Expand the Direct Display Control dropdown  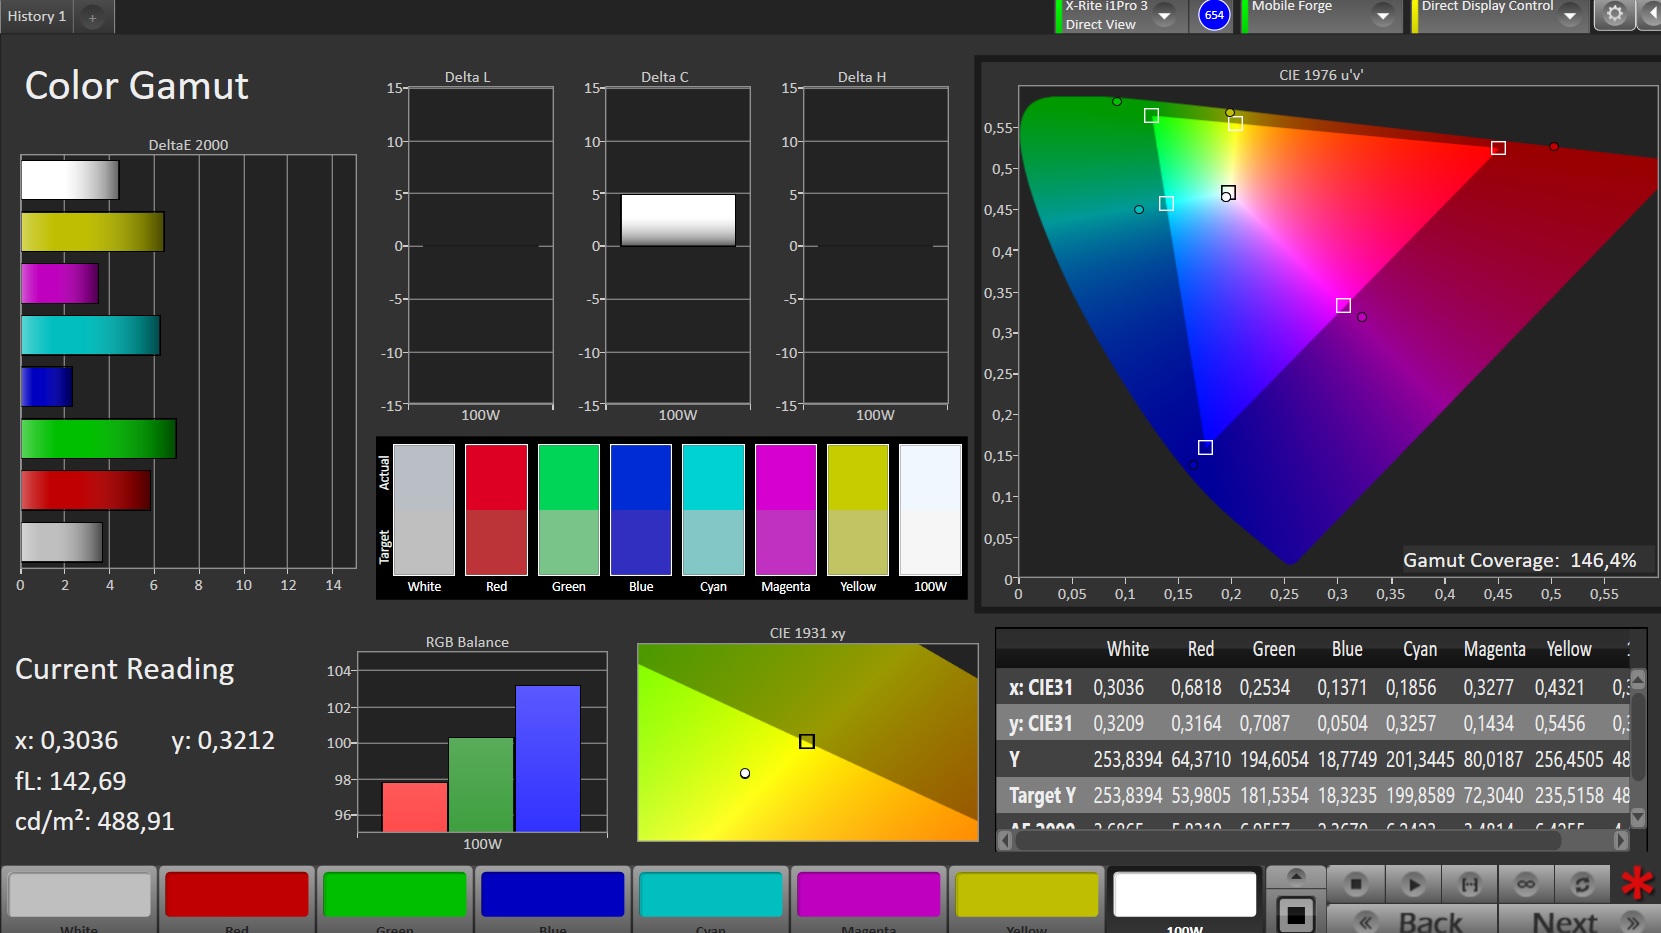tap(1569, 15)
